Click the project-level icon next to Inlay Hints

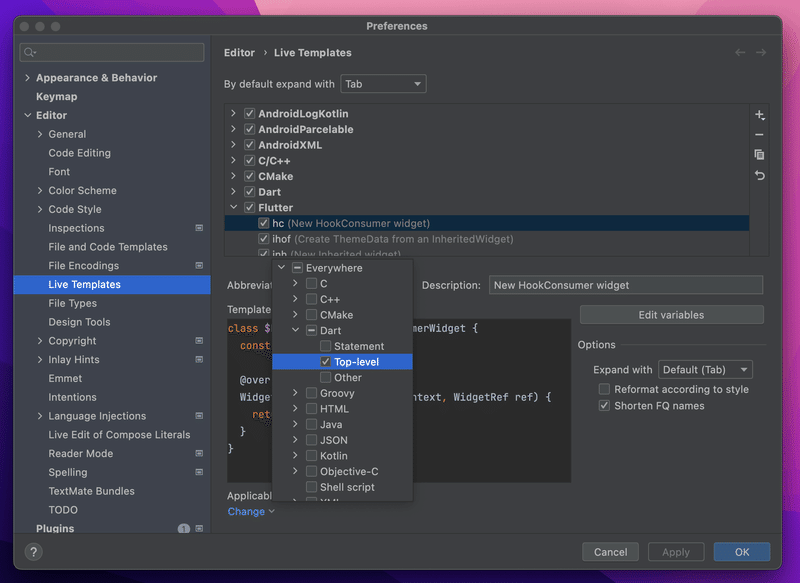click(x=199, y=360)
